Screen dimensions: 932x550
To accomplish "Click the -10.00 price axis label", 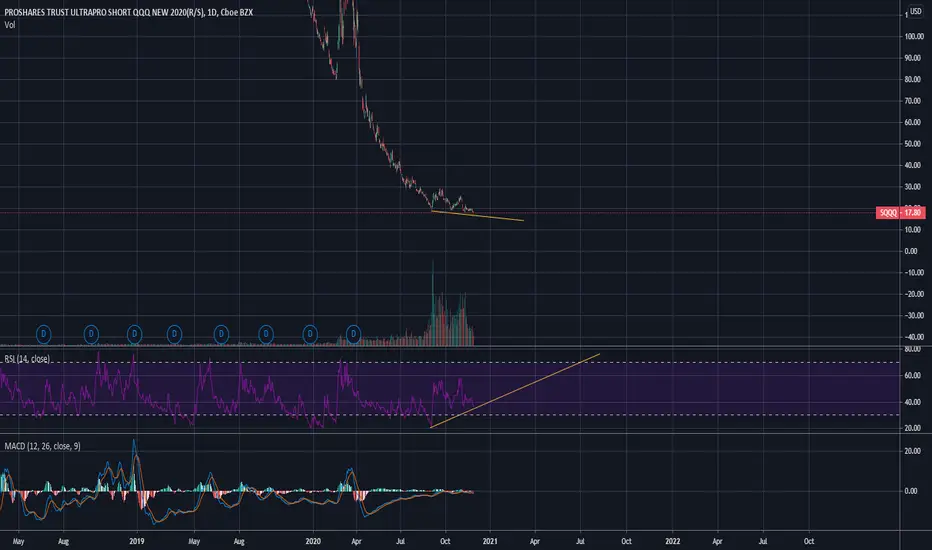I will [x=914, y=272].
